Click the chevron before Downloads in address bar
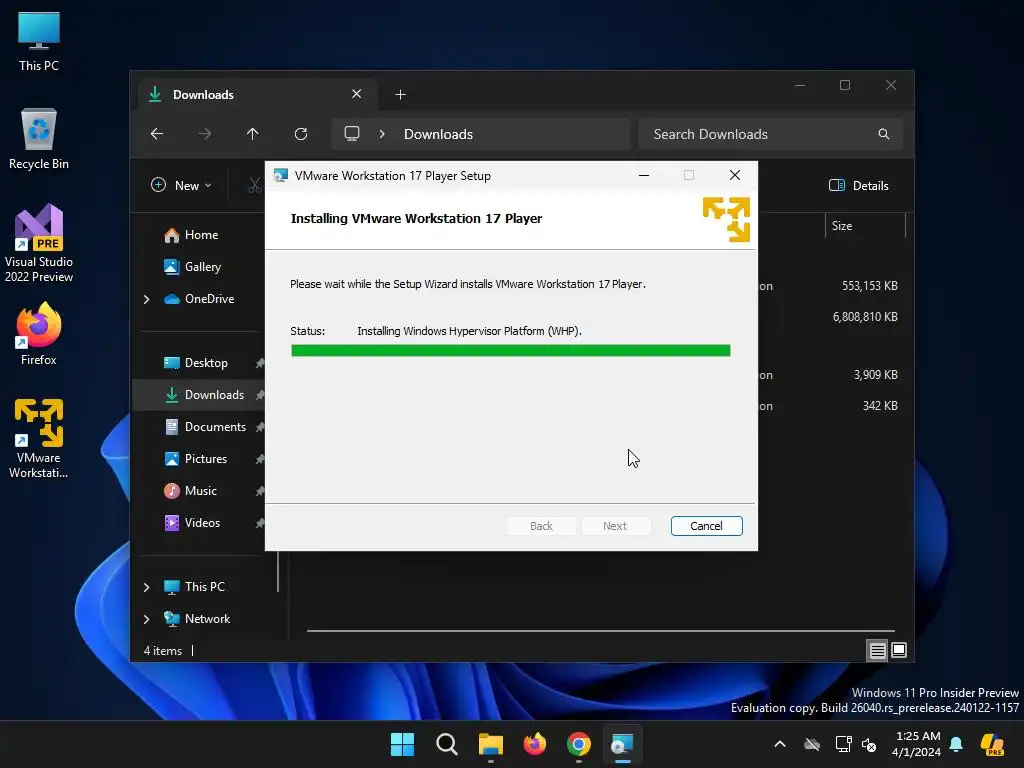 382,134
